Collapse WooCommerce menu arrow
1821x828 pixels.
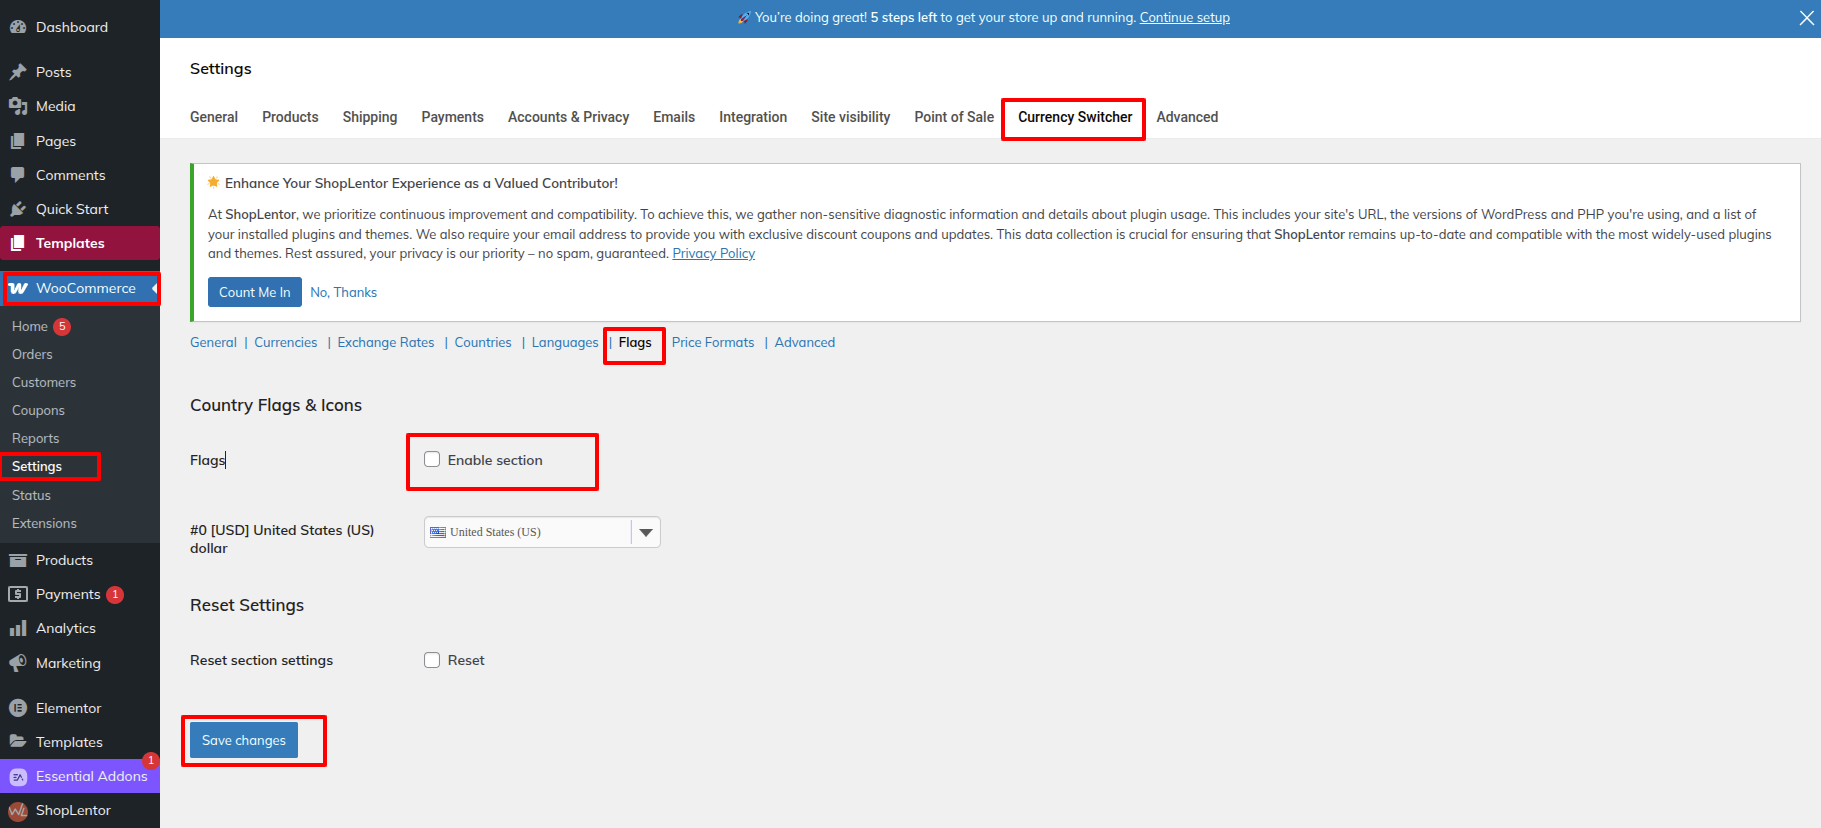[155, 288]
